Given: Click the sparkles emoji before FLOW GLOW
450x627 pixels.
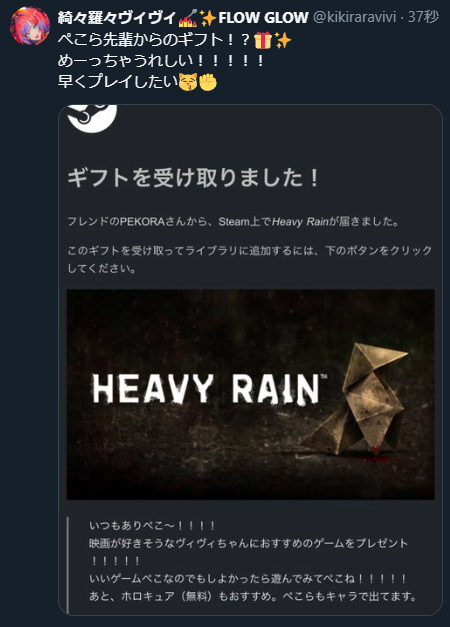Looking at the screenshot, I should (x=208, y=18).
